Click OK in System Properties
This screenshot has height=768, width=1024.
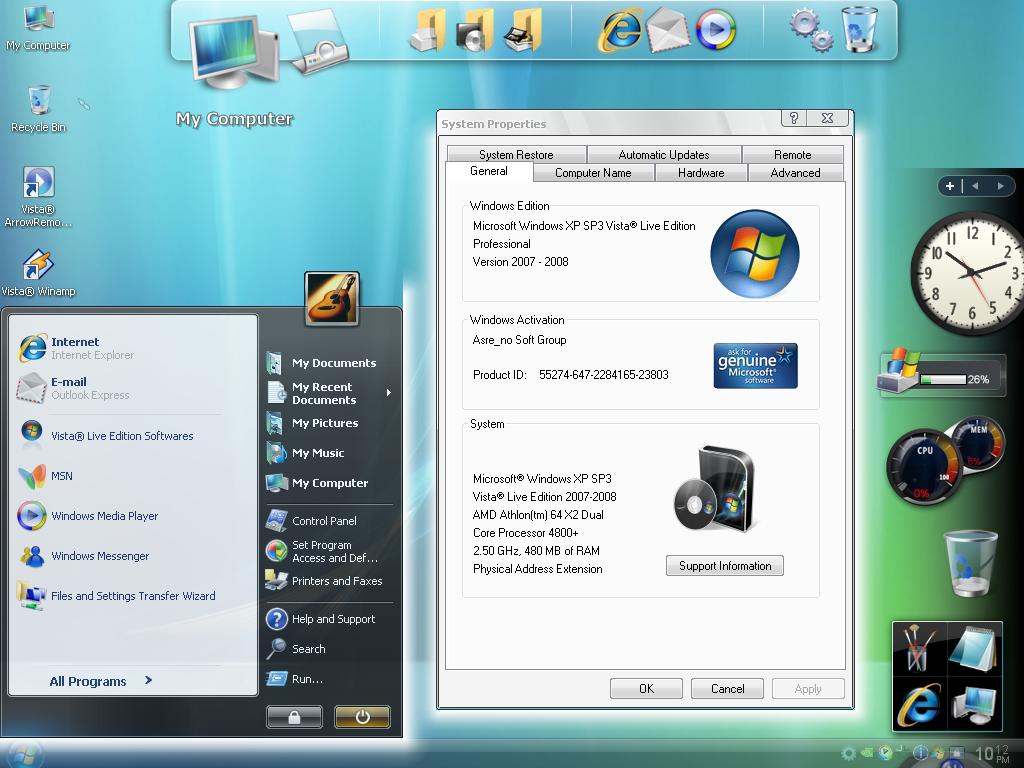click(646, 688)
